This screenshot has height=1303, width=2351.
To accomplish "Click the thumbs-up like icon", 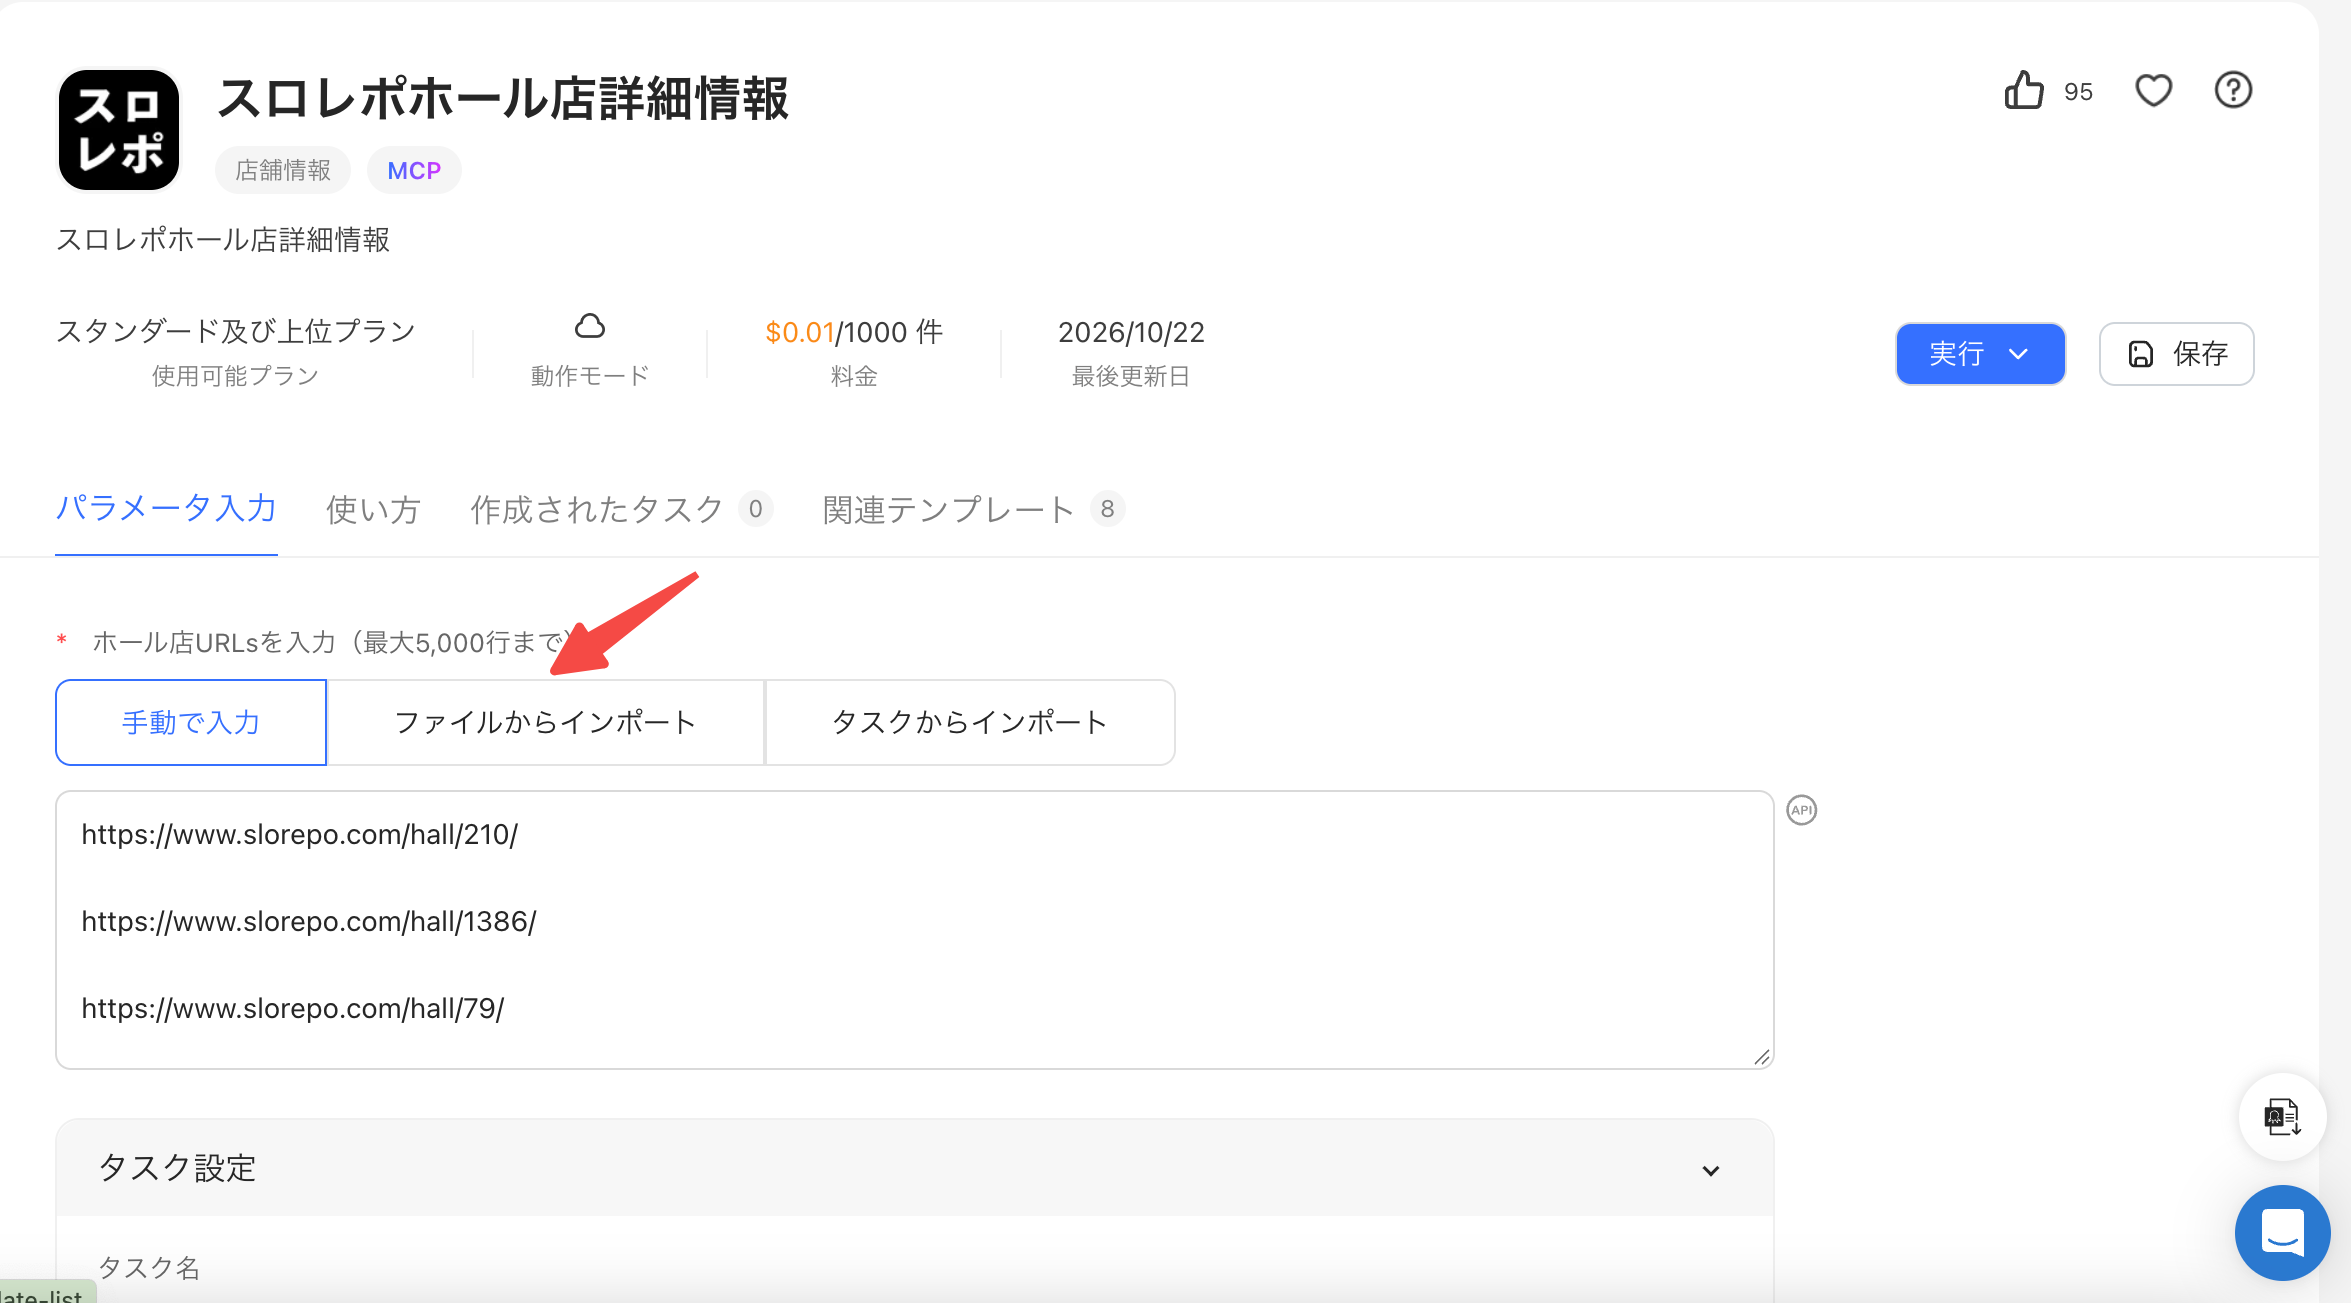I will point(2023,90).
